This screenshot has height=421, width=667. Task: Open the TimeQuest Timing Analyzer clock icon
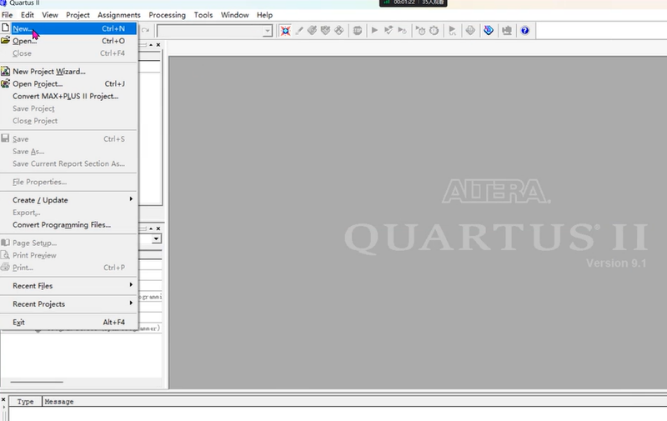434,31
